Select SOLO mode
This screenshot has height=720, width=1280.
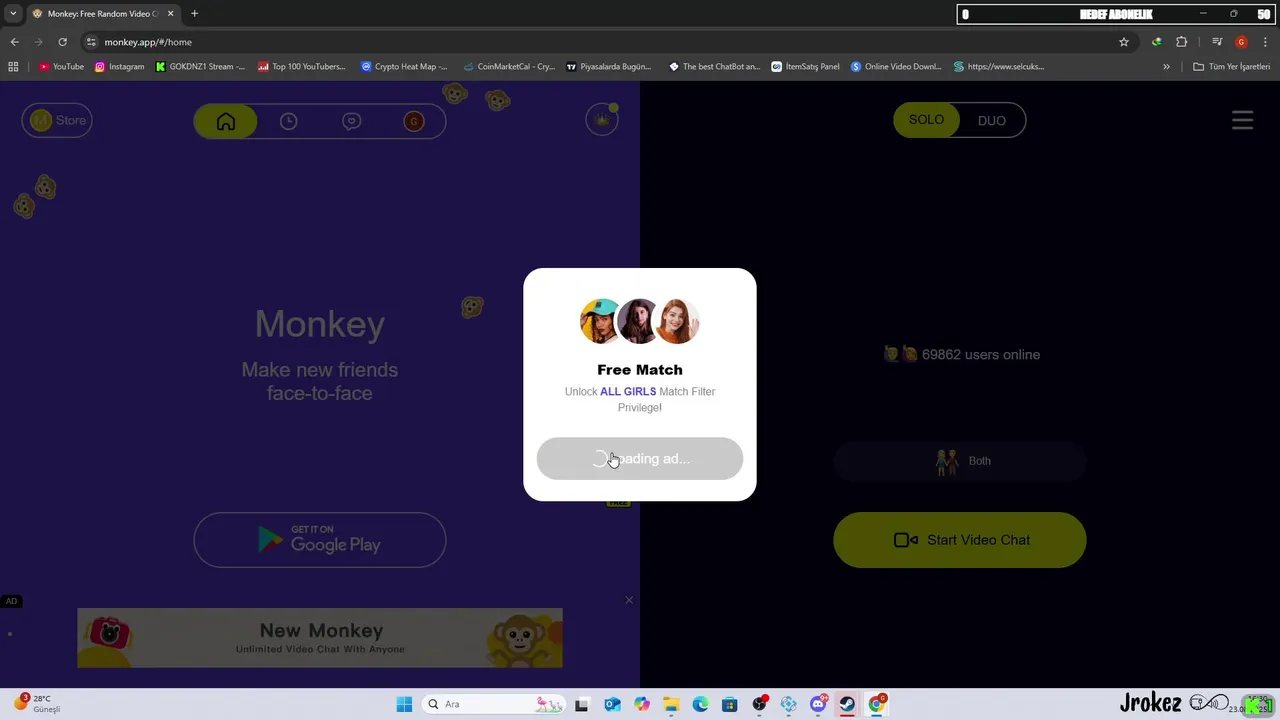pos(926,120)
